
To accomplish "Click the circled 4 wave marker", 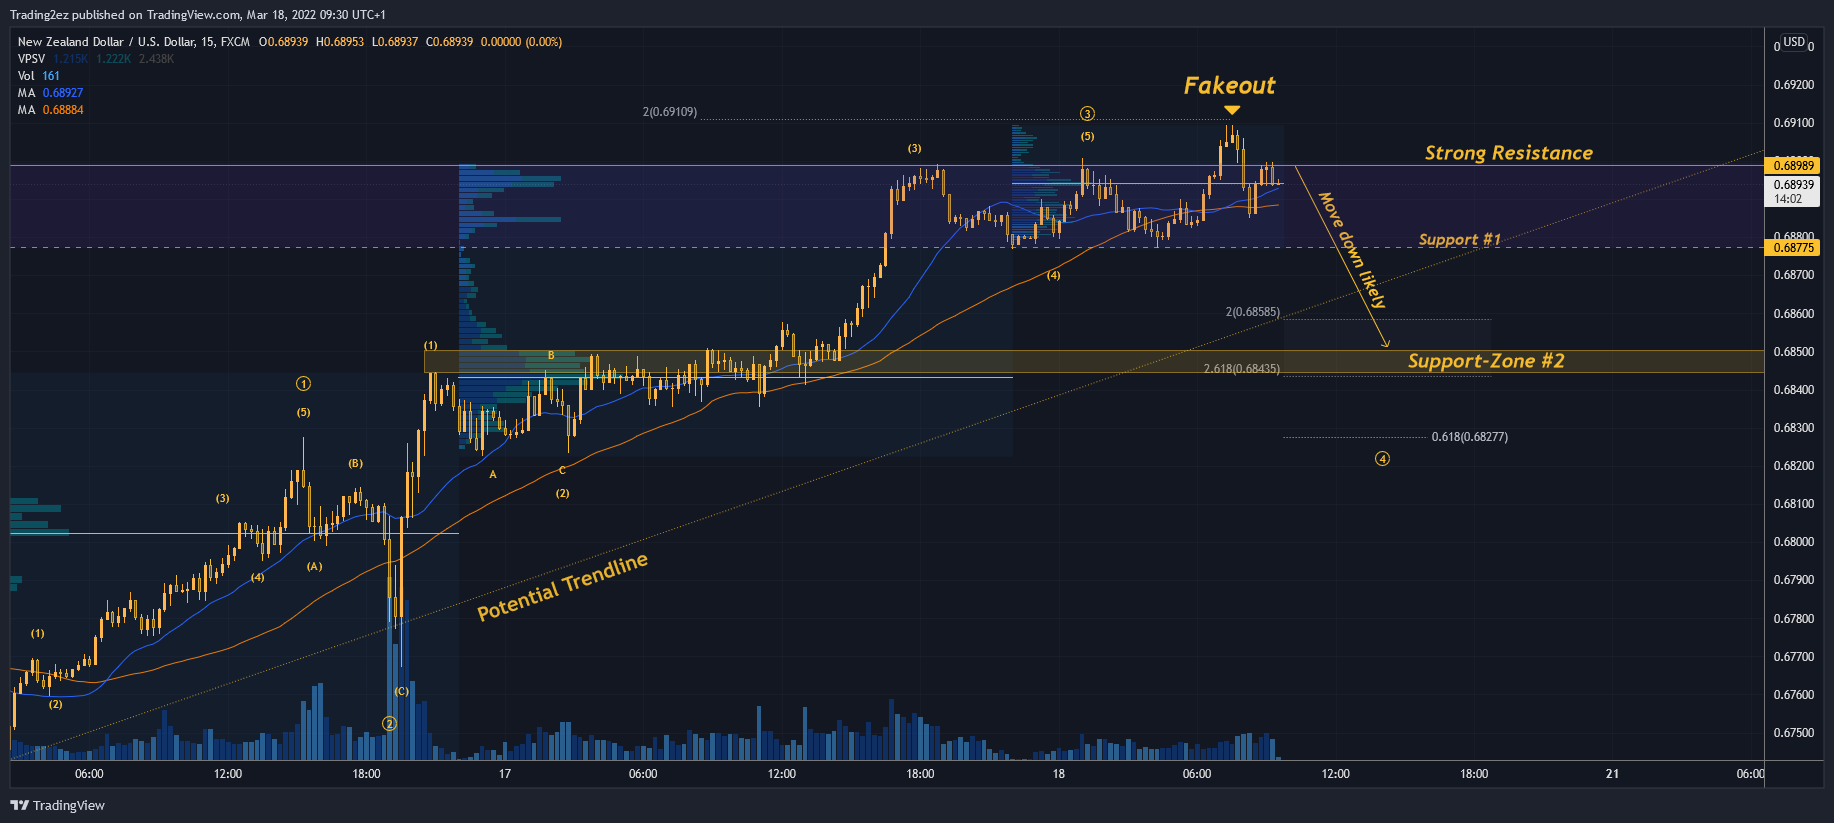I will 1382,459.
